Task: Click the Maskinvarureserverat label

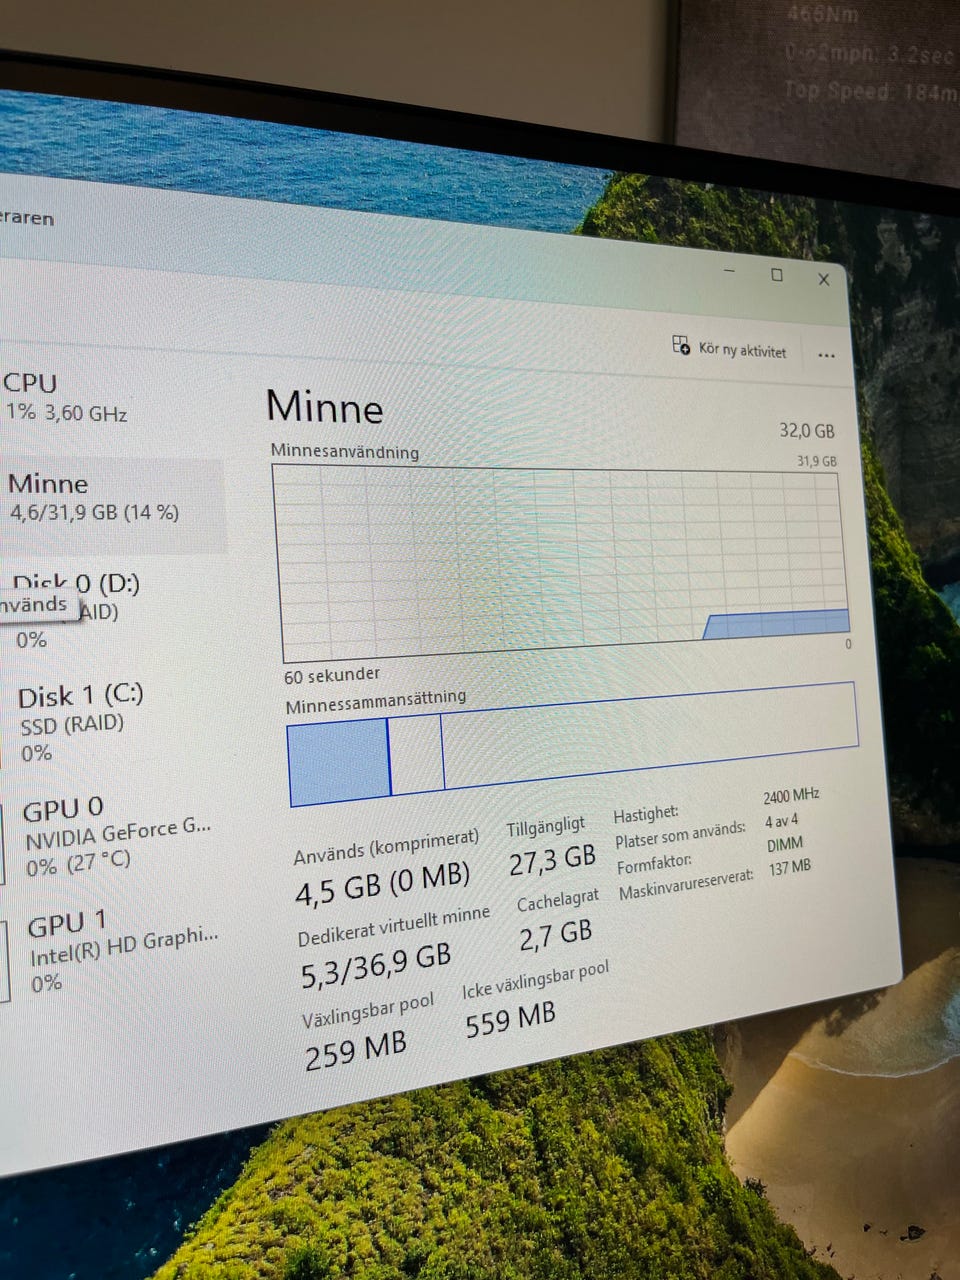Action: (686, 885)
